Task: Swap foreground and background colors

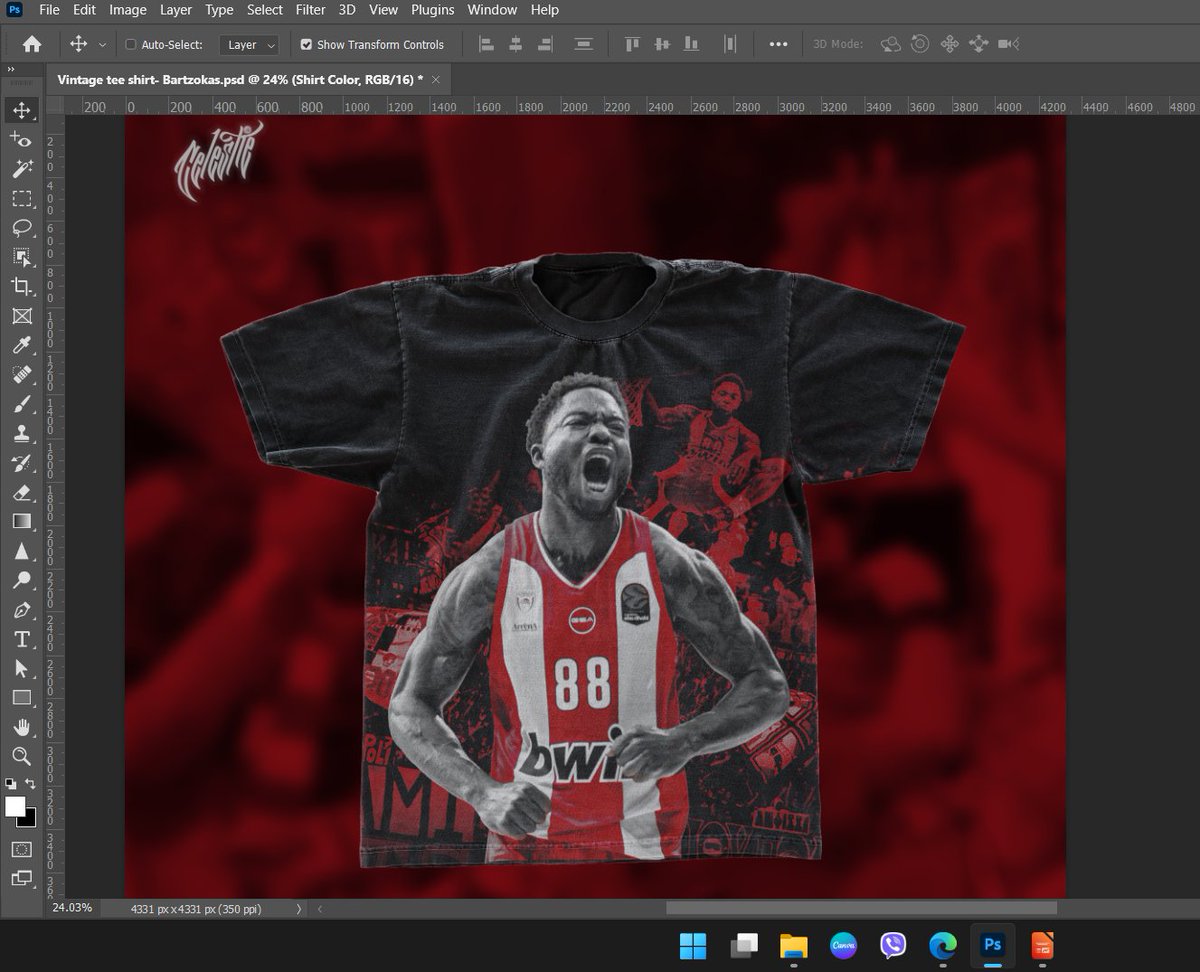Action: click(30, 783)
